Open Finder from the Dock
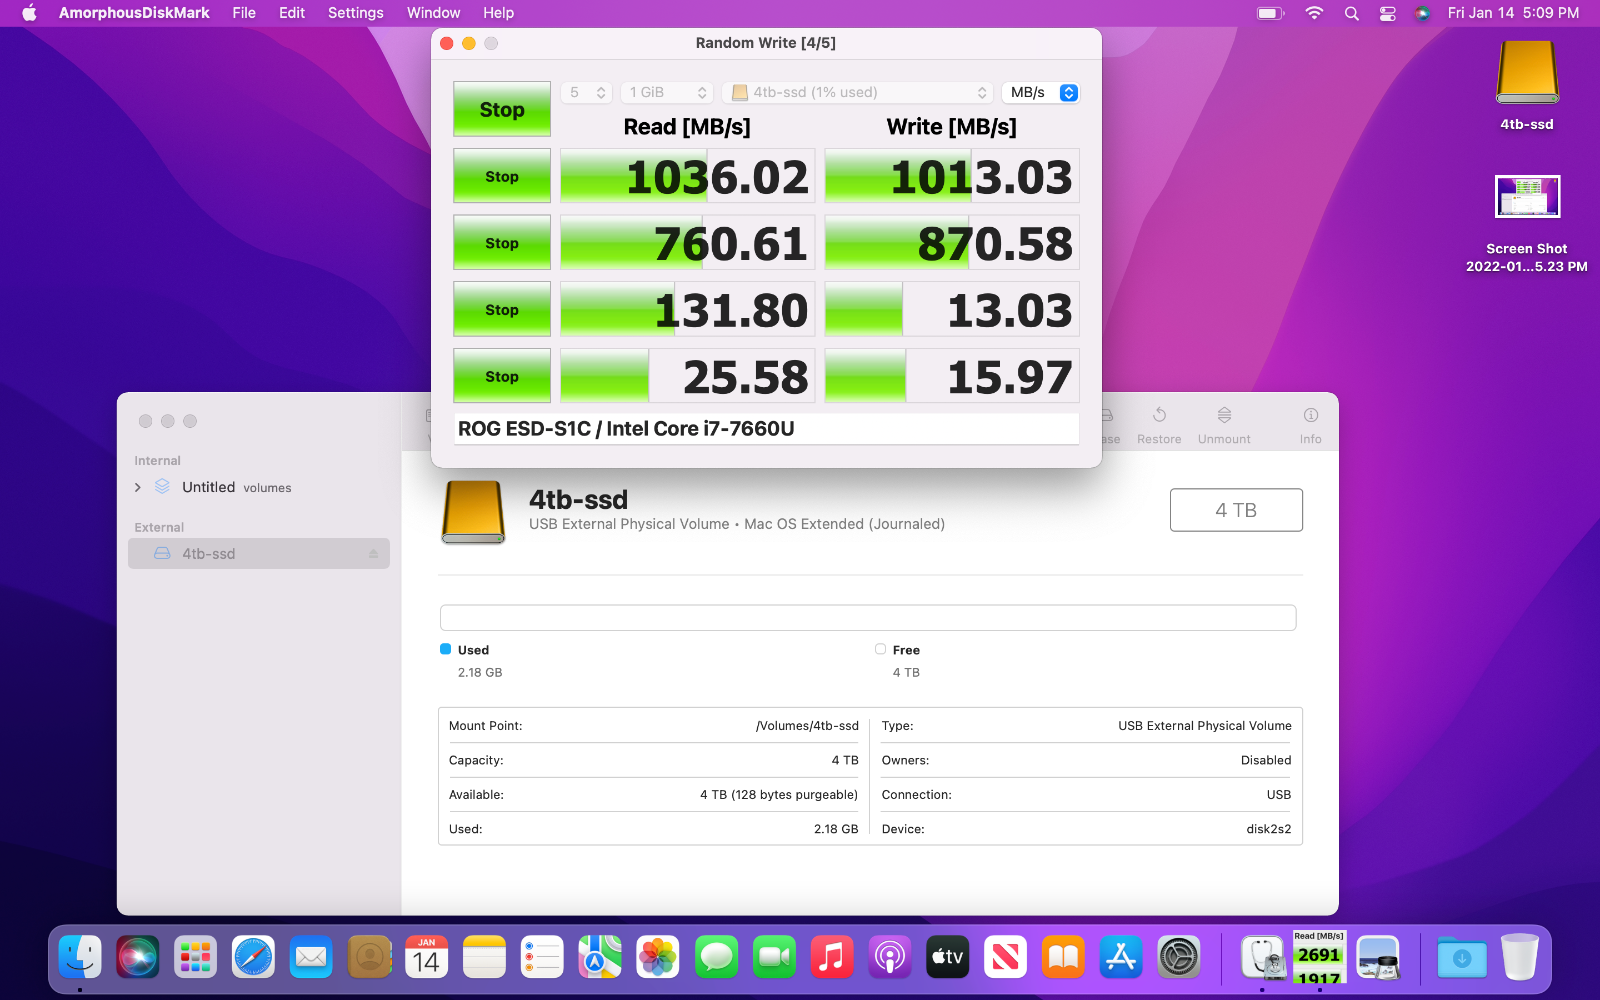Image resolution: width=1600 pixels, height=1000 pixels. (80, 958)
